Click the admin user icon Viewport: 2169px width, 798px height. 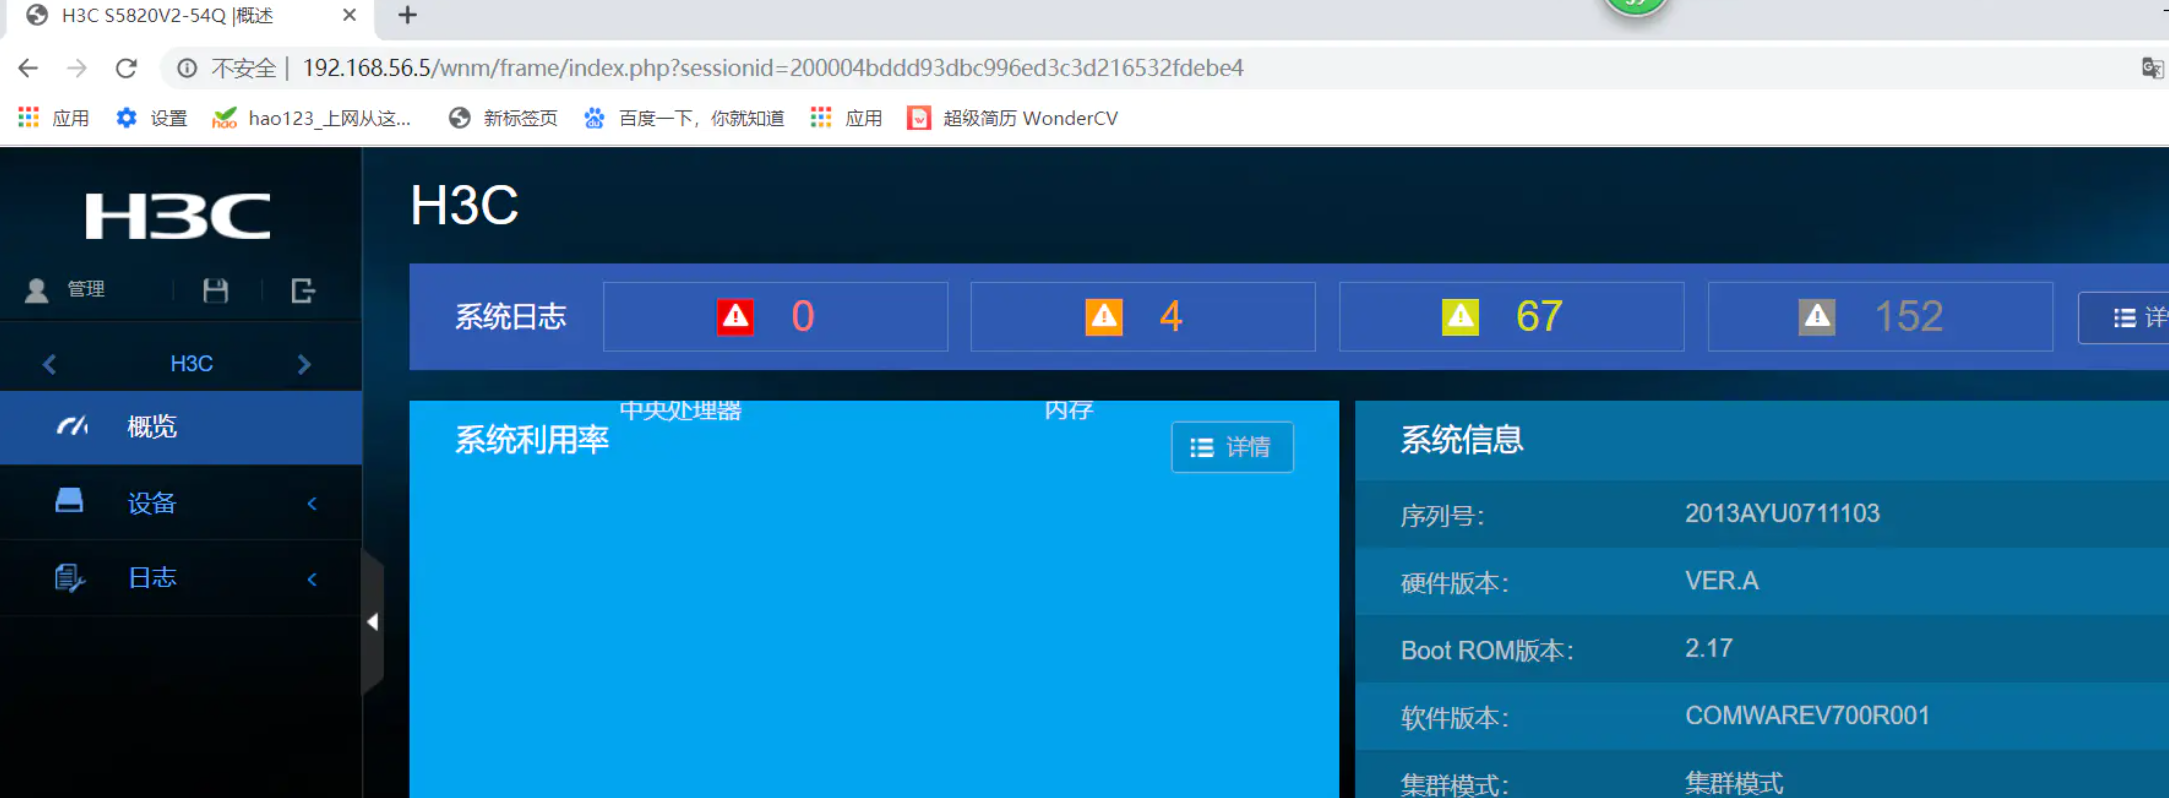click(x=37, y=290)
